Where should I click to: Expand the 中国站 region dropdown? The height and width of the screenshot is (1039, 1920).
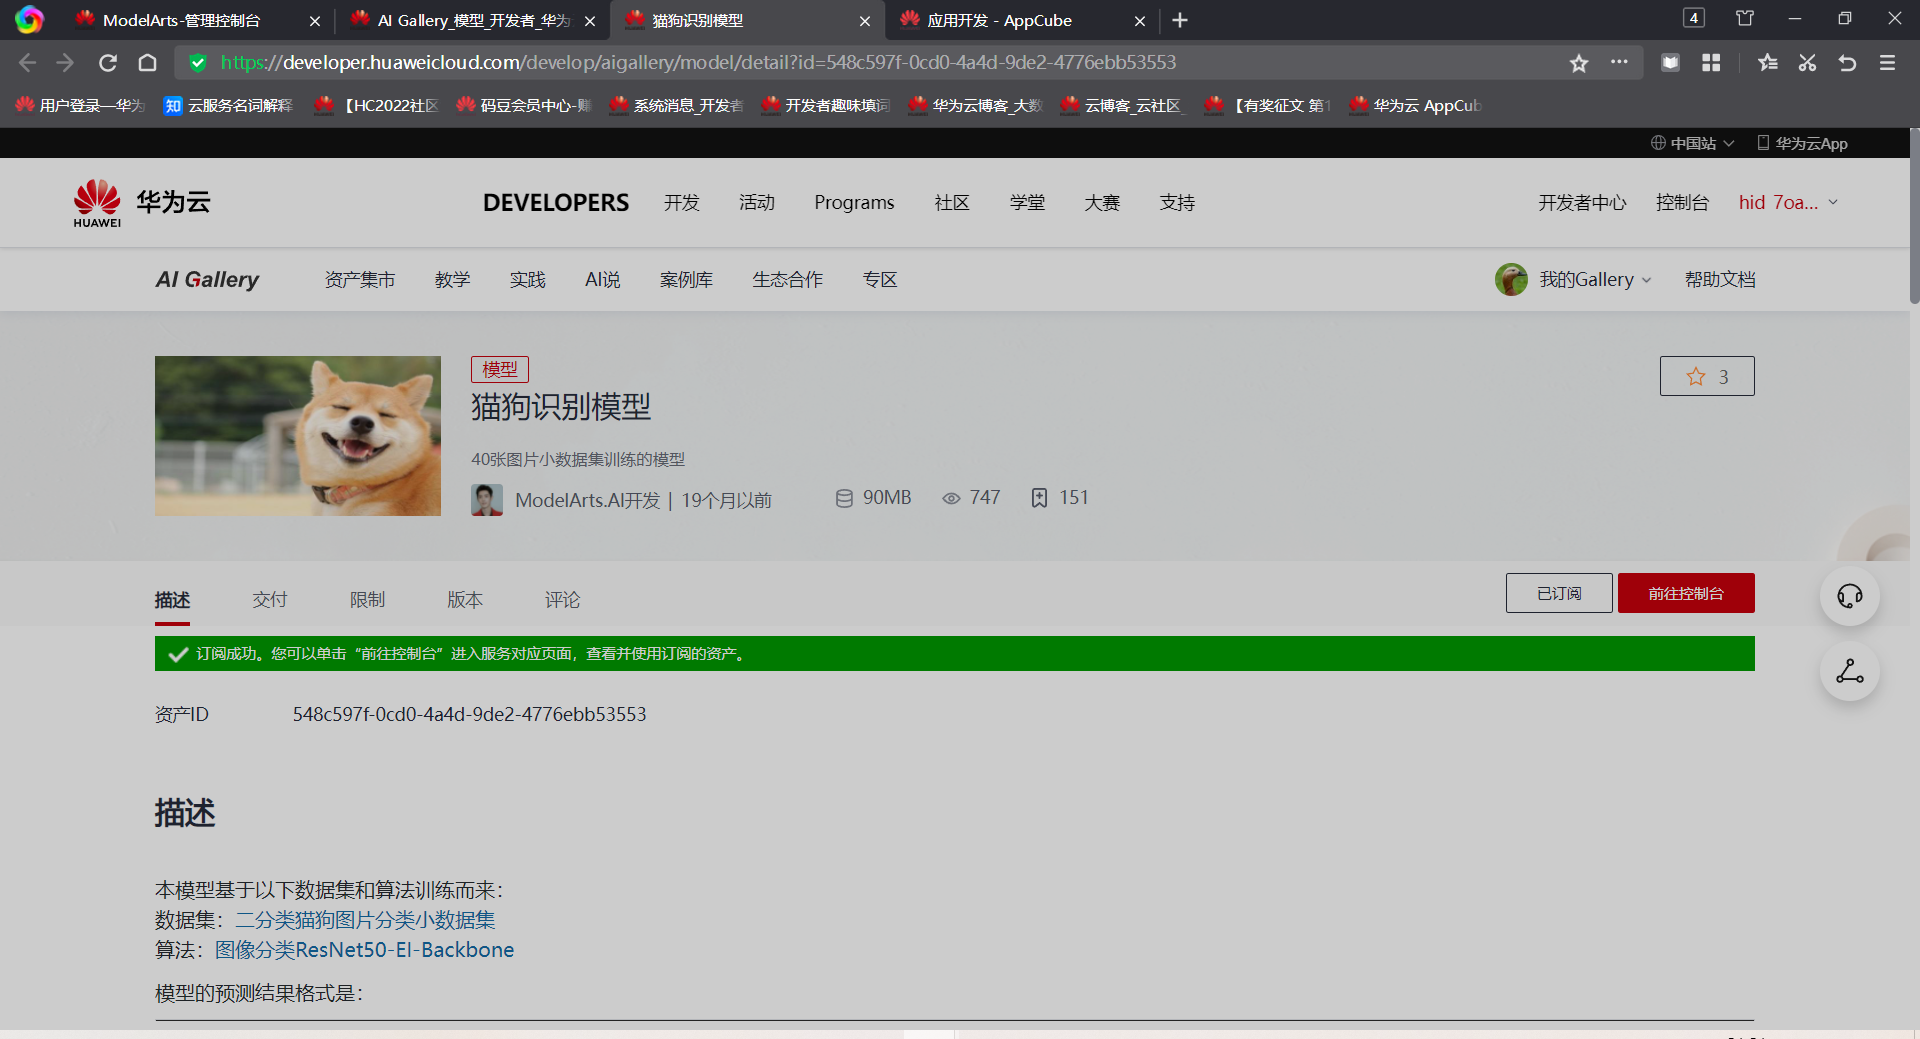(x=1692, y=144)
